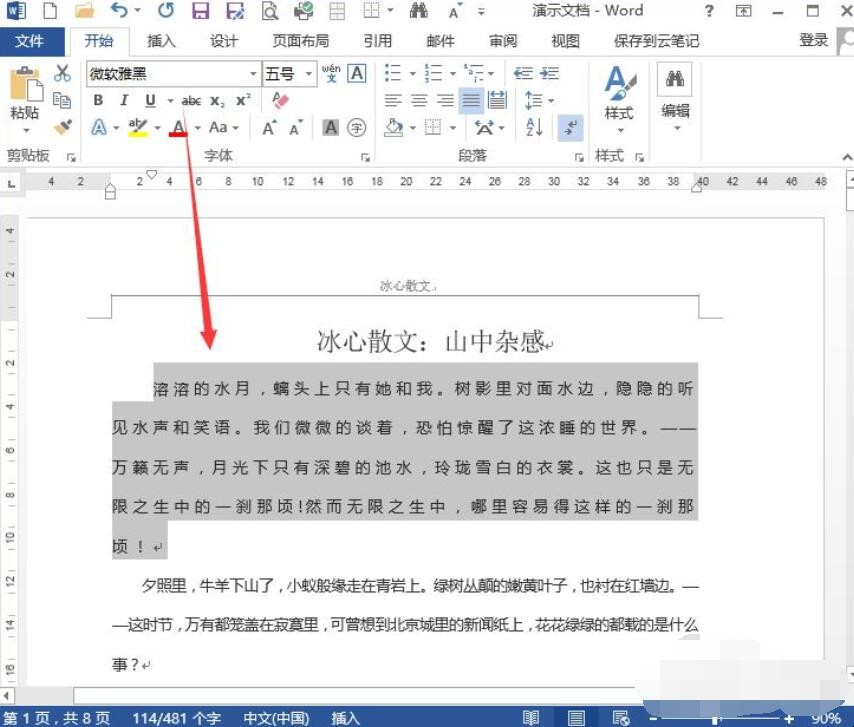Open Help question mark

(x=709, y=10)
